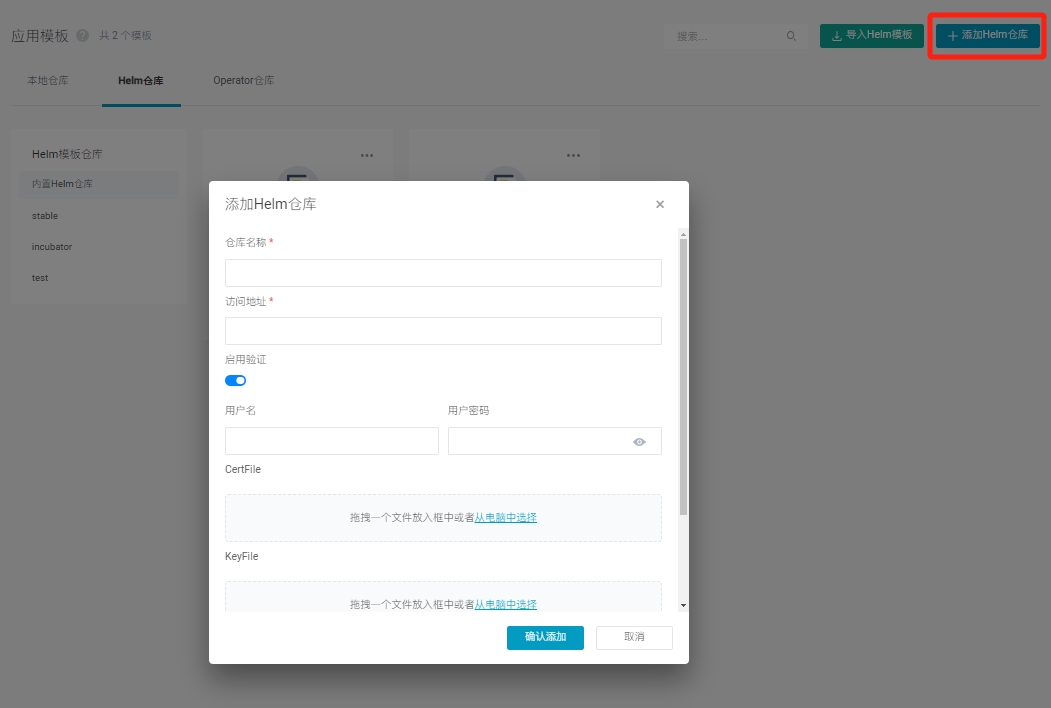Screen dimensions: 1051x708
Task: Disable the 启用验证 switch
Action: pyautogui.click(x=236, y=380)
